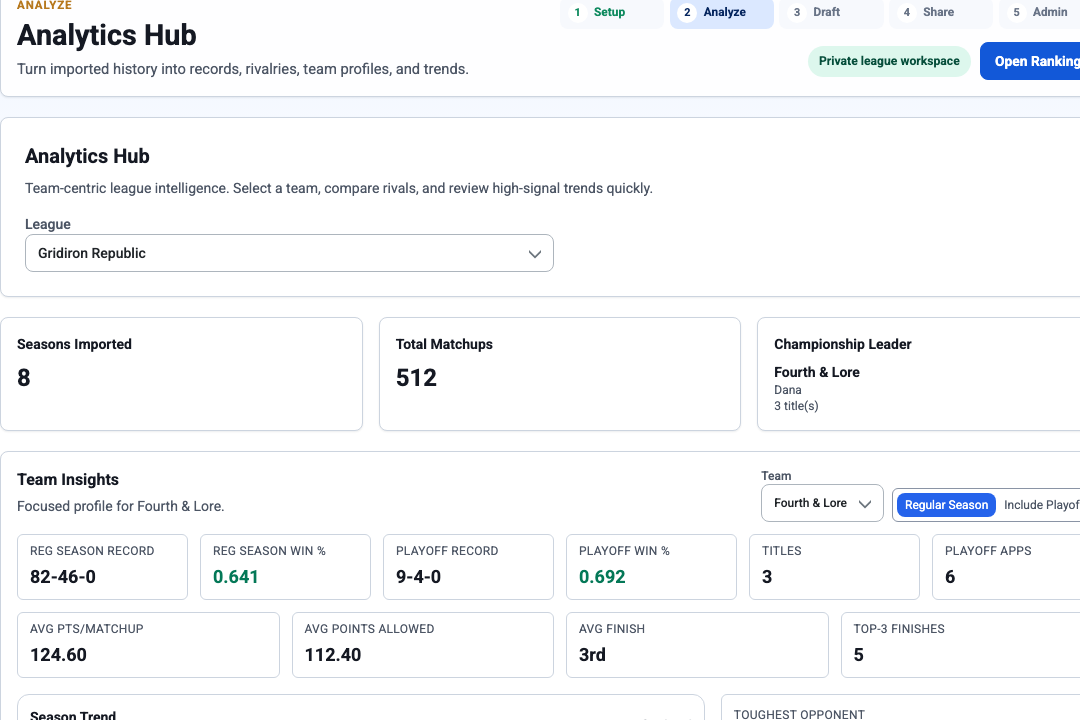Screen dimensions: 1080x720
Task: Click the step 1 number circle for Setup
Action: [x=577, y=12]
